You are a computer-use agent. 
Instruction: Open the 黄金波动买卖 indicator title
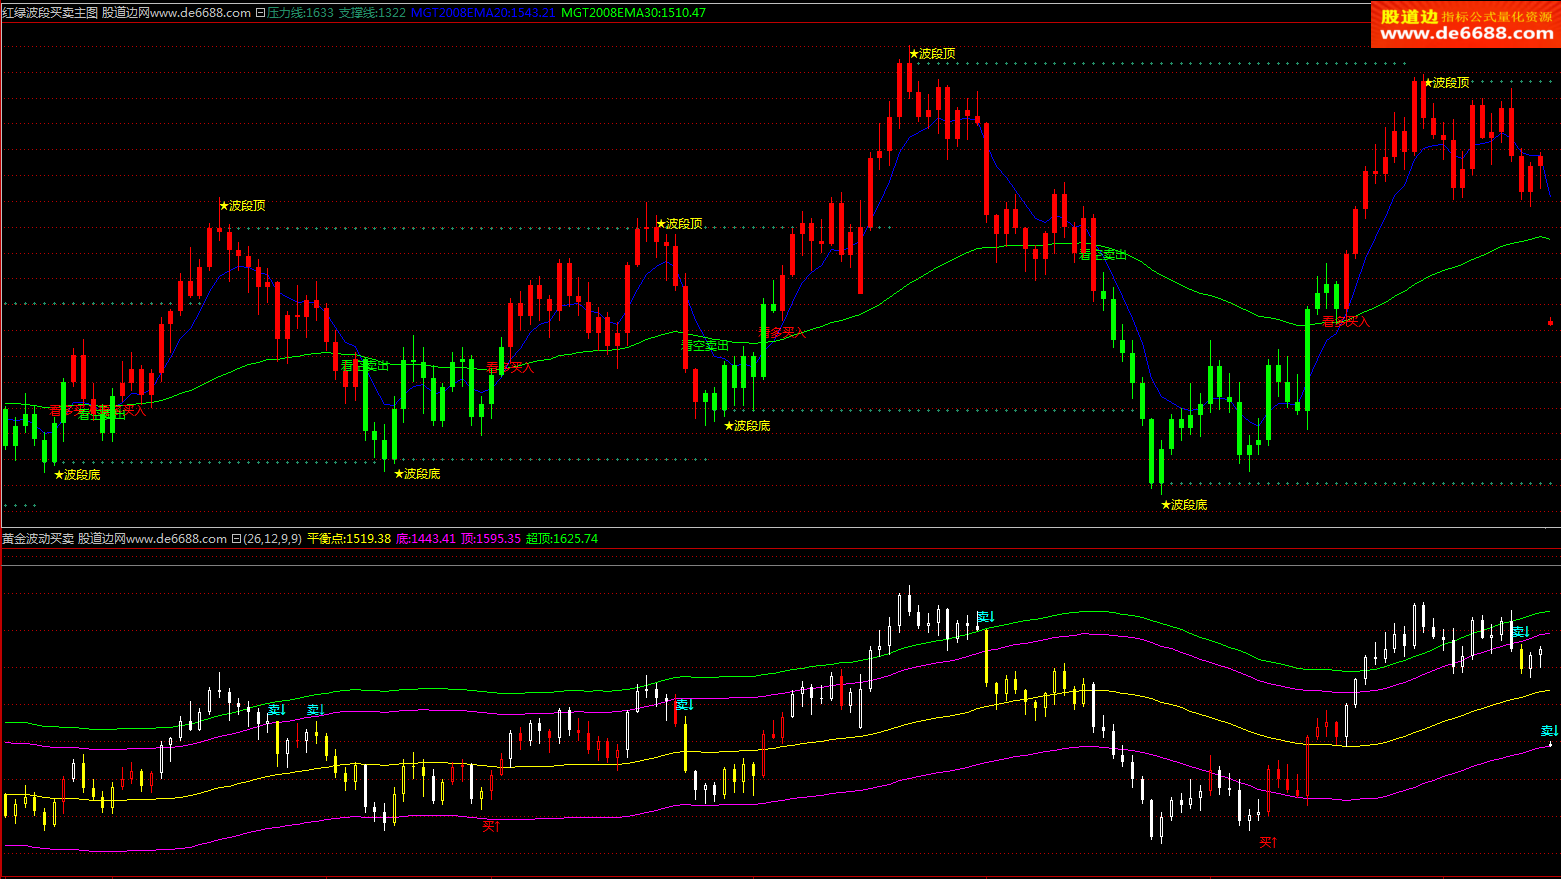[38, 539]
